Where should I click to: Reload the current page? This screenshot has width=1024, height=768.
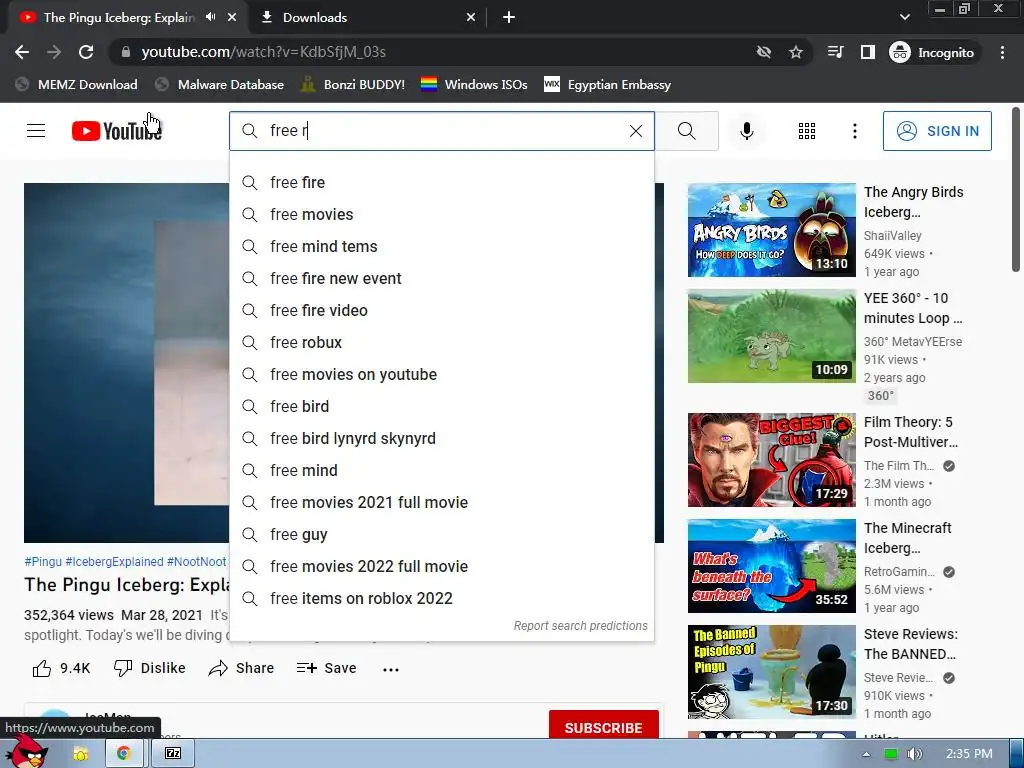(x=86, y=52)
